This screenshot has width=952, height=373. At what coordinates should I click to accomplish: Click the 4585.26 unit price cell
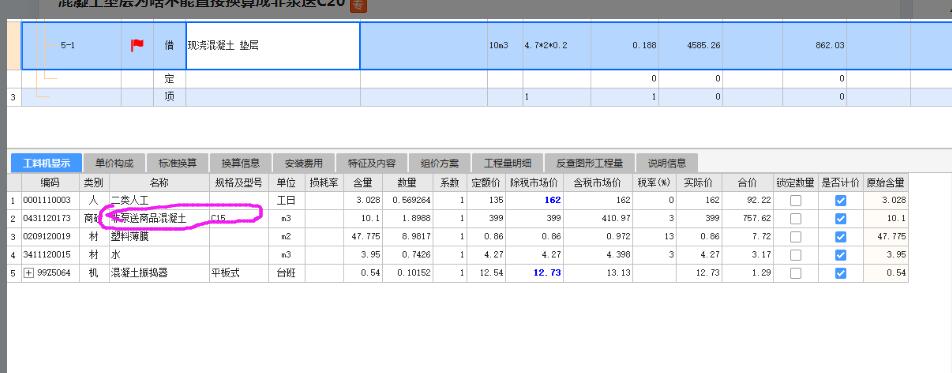(x=691, y=46)
